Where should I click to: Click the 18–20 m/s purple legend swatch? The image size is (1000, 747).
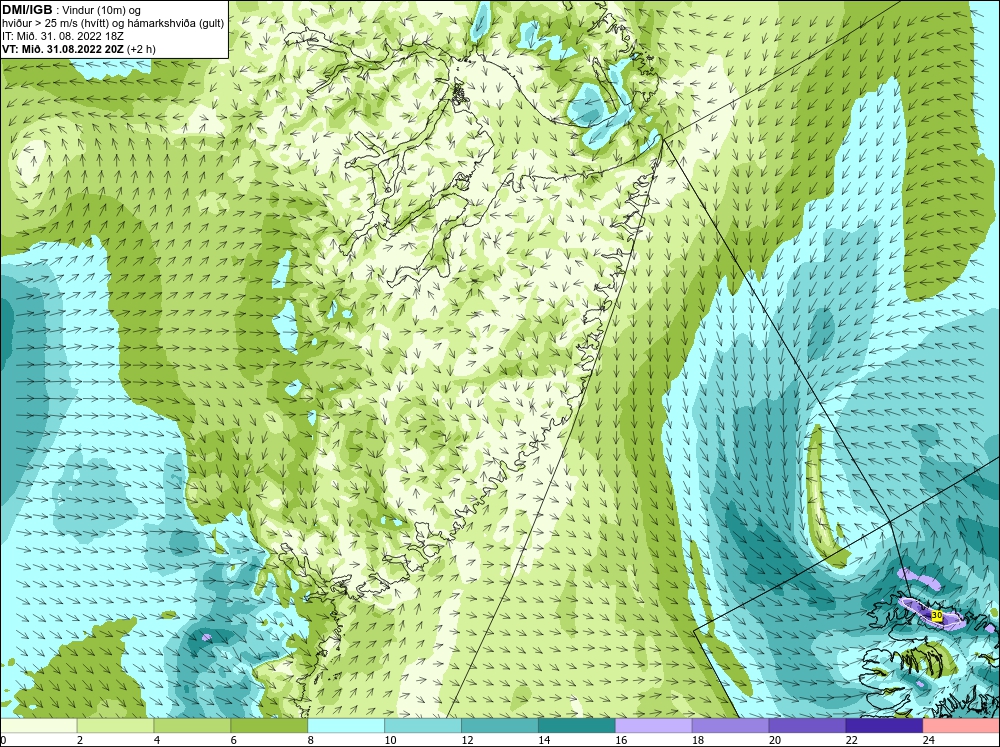pos(730,726)
